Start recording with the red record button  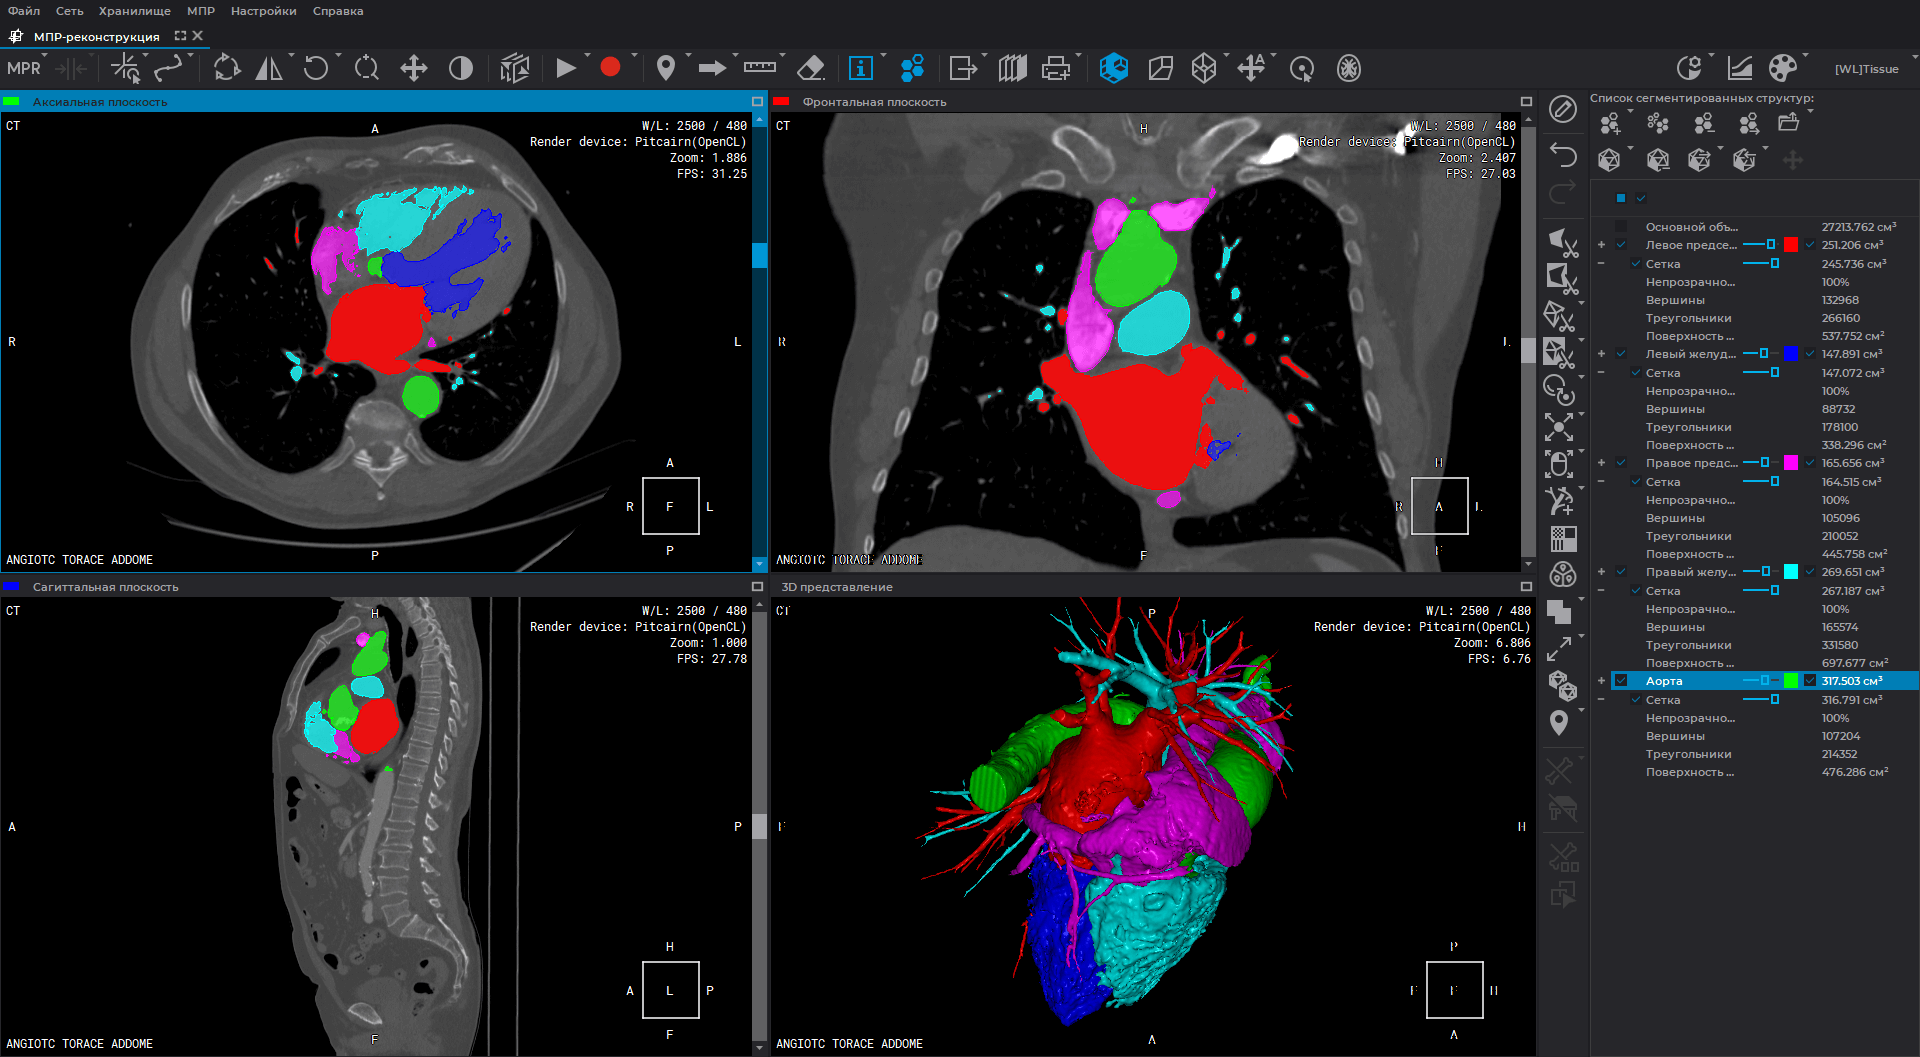(611, 68)
